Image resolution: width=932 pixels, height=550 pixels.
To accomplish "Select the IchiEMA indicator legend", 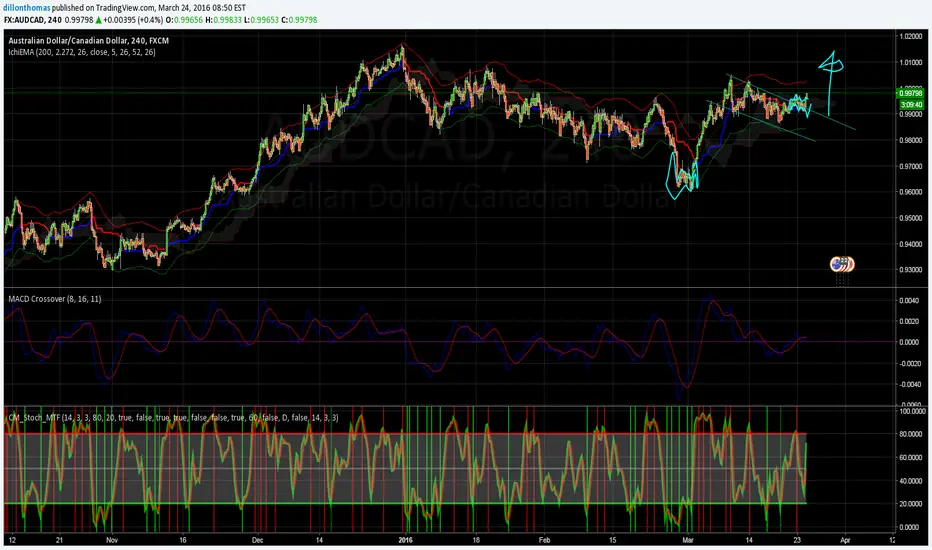I will [x=82, y=52].
